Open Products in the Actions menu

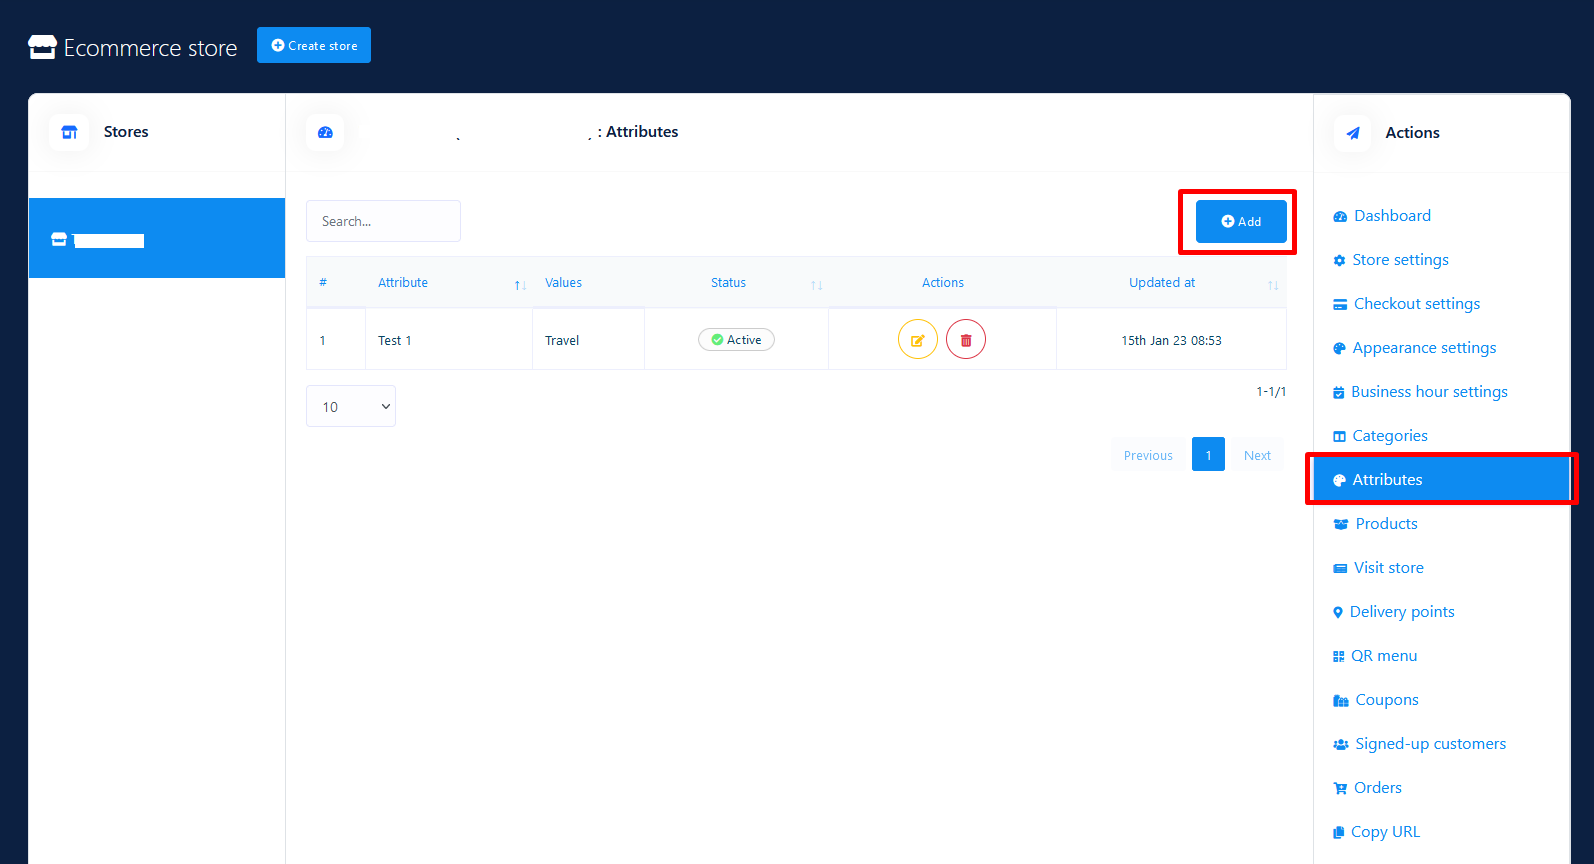pyautogui.click(x=1386, y=524)
